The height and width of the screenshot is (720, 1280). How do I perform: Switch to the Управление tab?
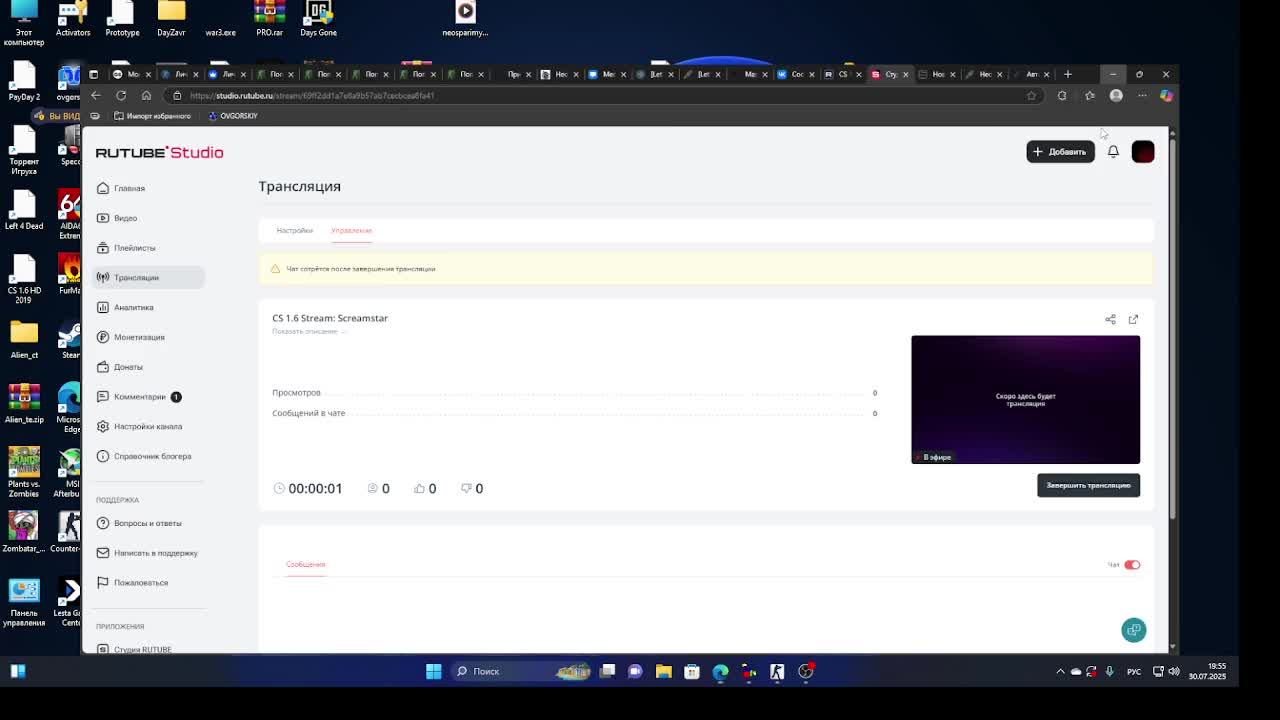[351, 230]
